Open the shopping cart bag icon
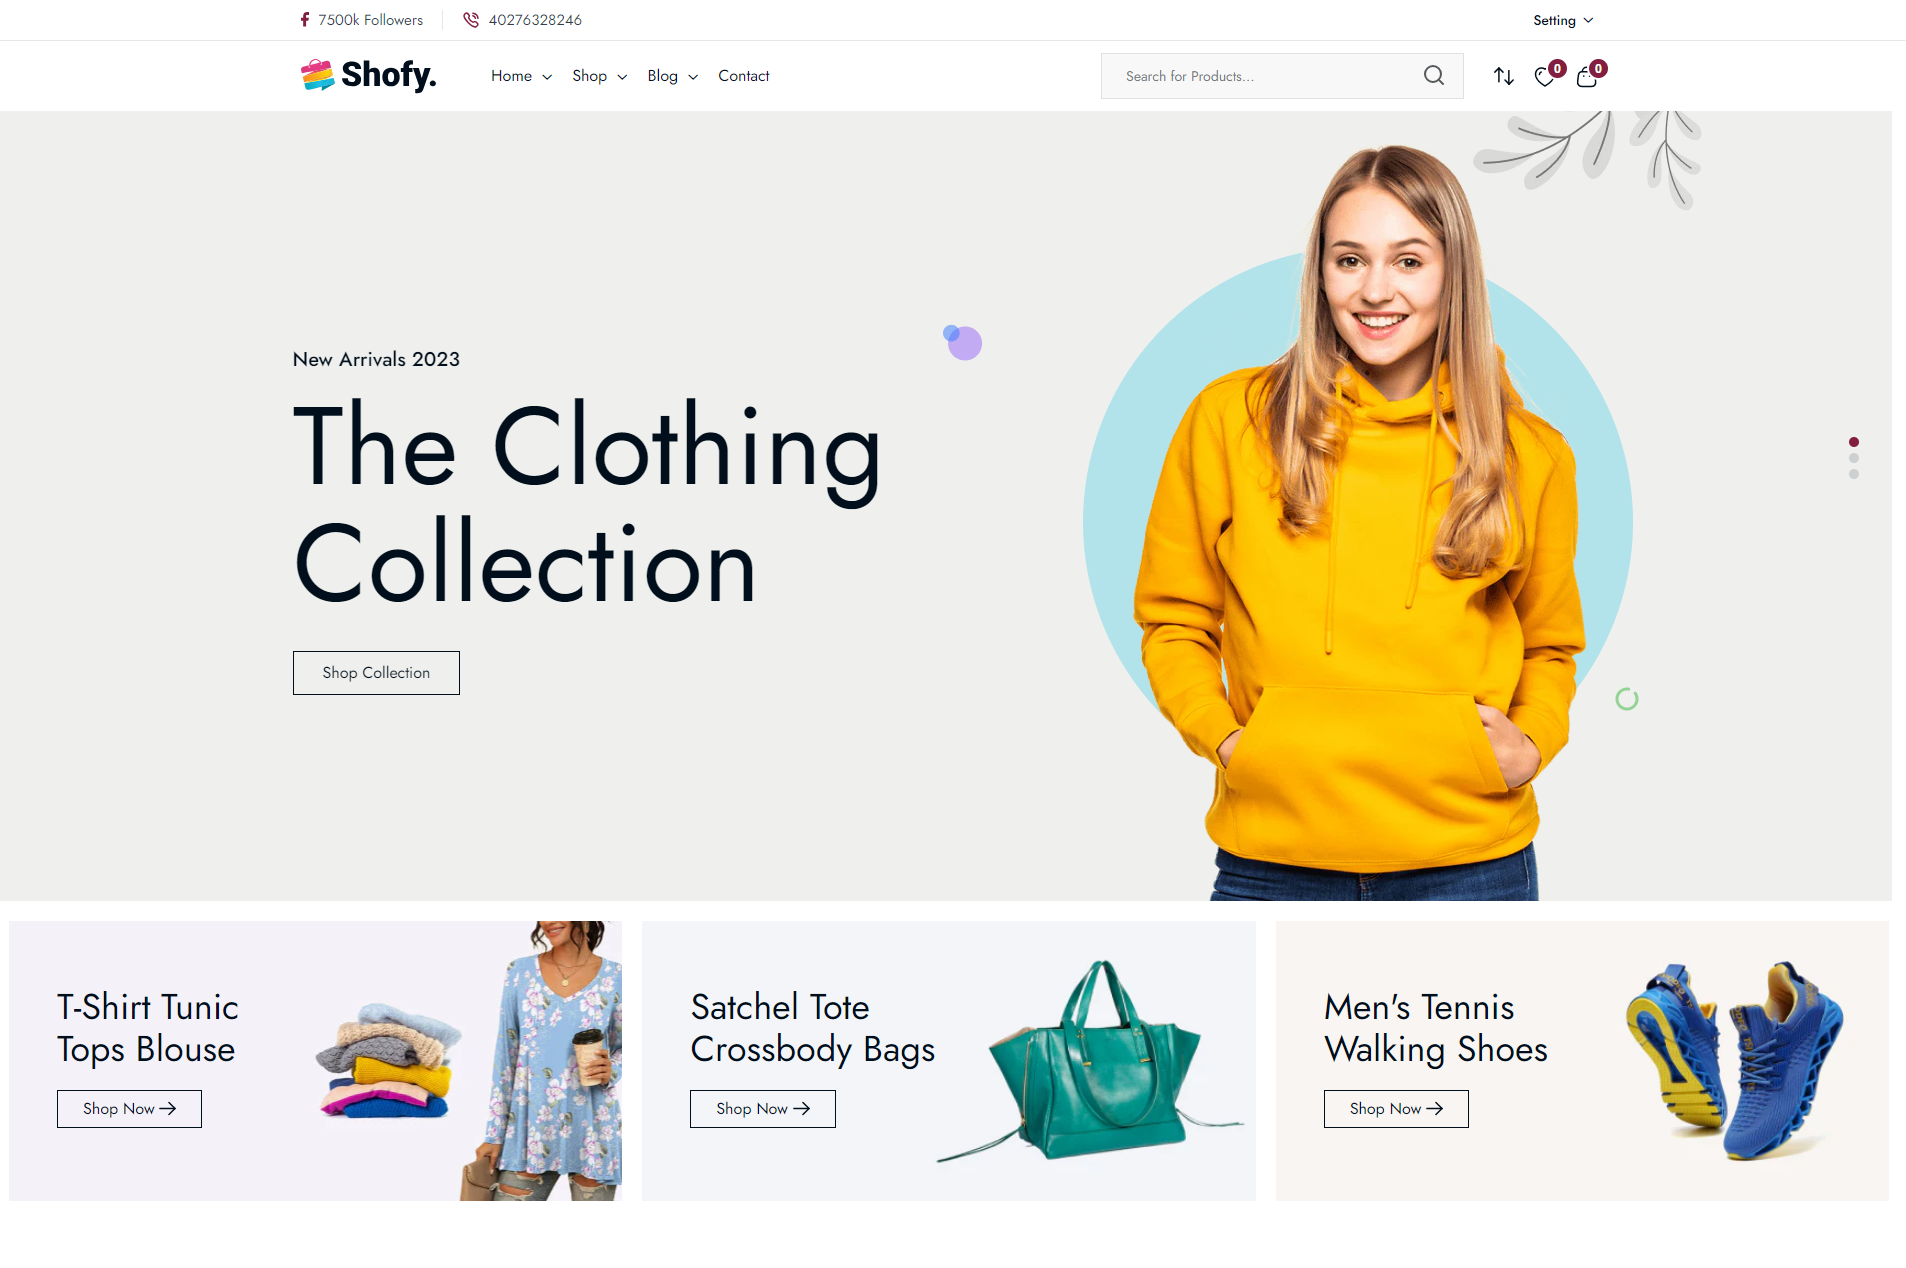The width and height of the screenshot is (1906, 1268). pos(1587,77)
